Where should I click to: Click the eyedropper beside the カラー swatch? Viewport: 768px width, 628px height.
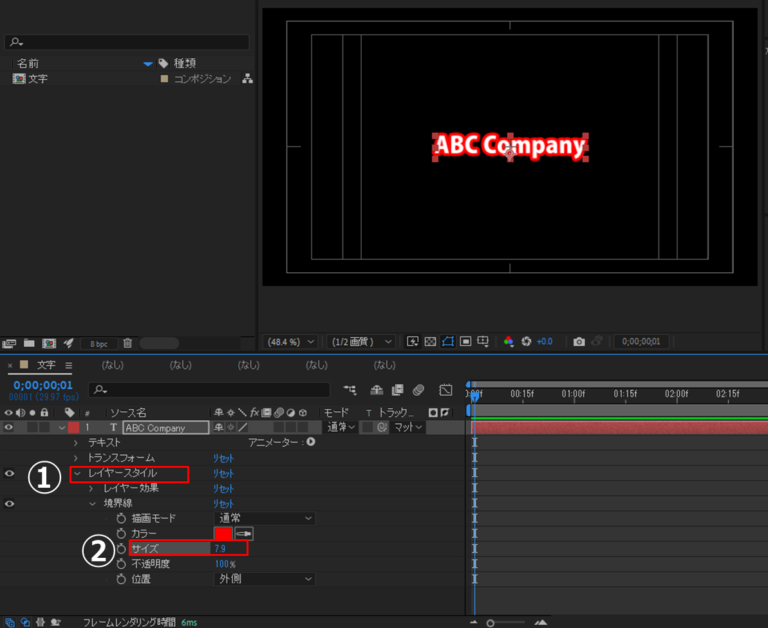coord(243,534)
